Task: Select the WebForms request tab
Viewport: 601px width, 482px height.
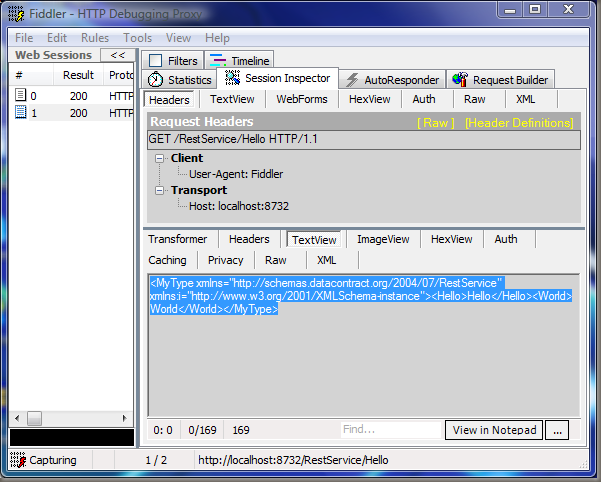Action: pos(302,99)
